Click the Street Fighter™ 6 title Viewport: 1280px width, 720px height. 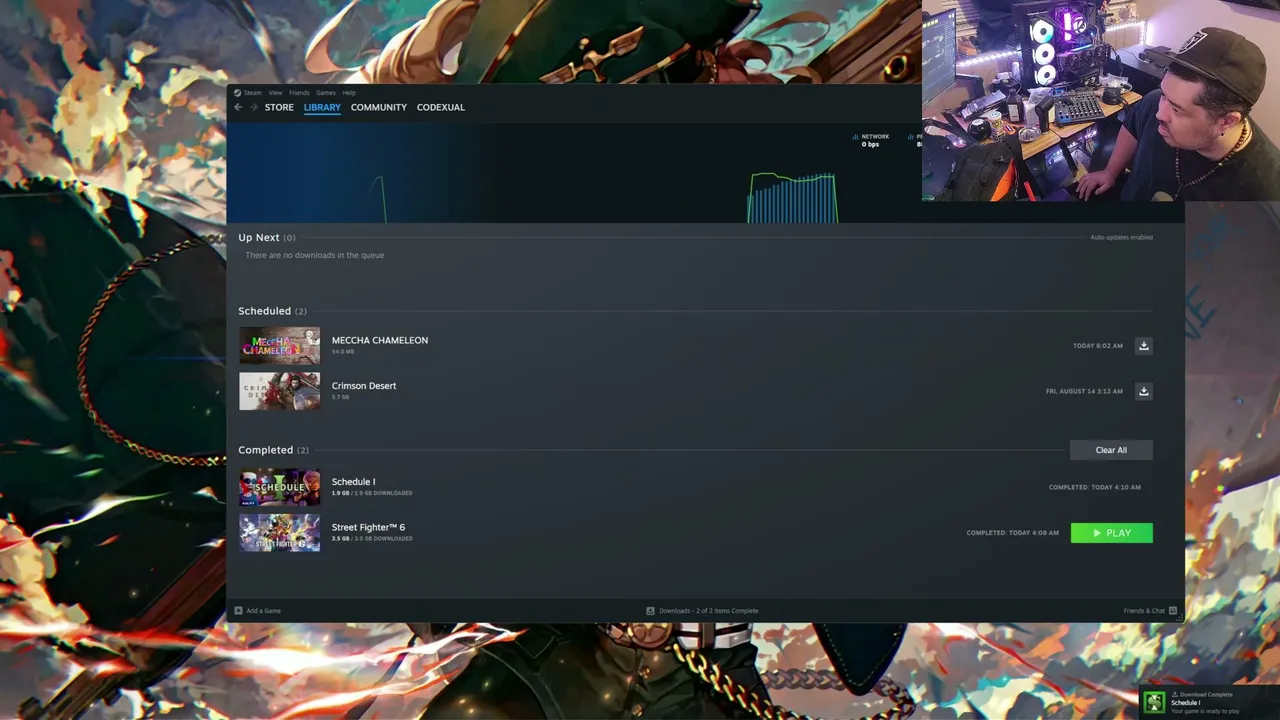[x=368, y=527]
